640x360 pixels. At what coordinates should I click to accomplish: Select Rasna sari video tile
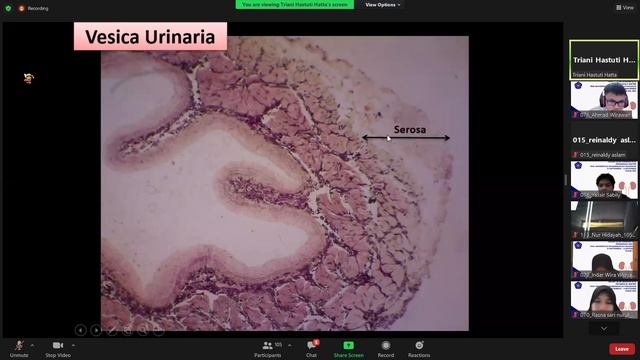604,300
